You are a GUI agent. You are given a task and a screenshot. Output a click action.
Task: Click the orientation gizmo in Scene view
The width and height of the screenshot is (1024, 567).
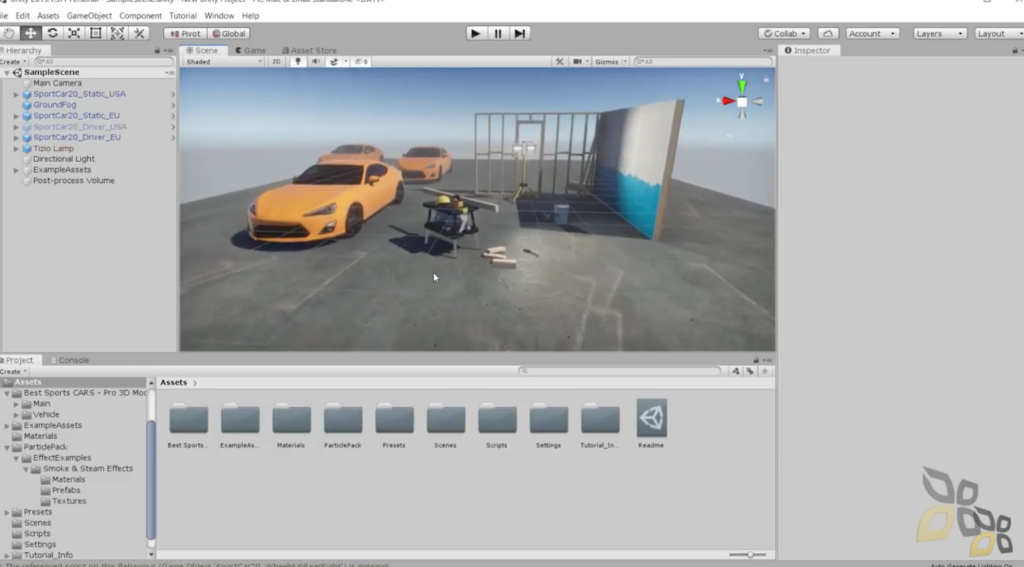click(742, 102)
